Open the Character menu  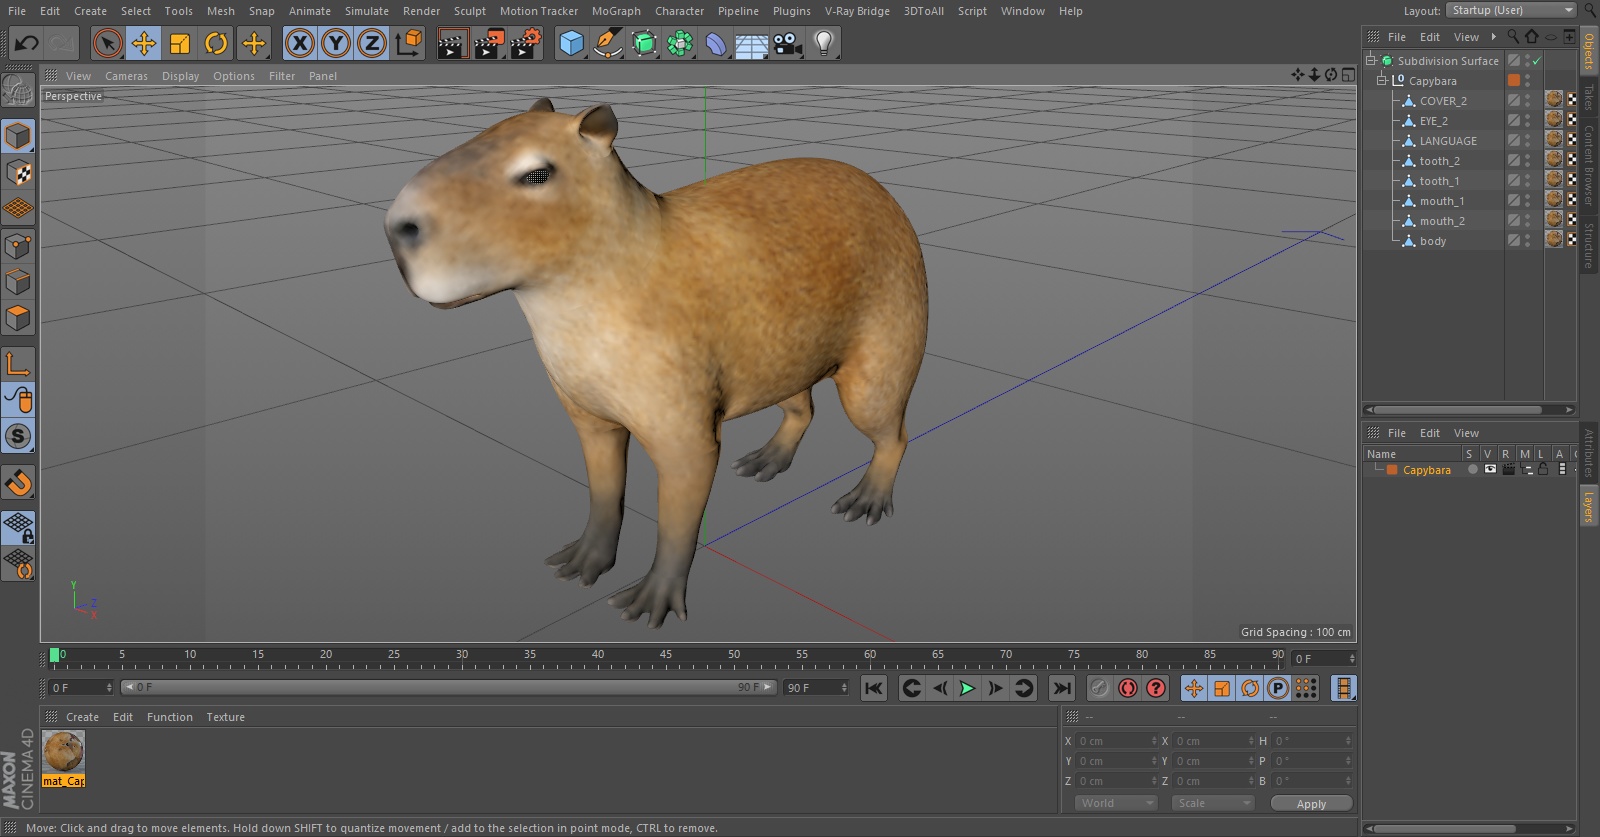point(679,11)
